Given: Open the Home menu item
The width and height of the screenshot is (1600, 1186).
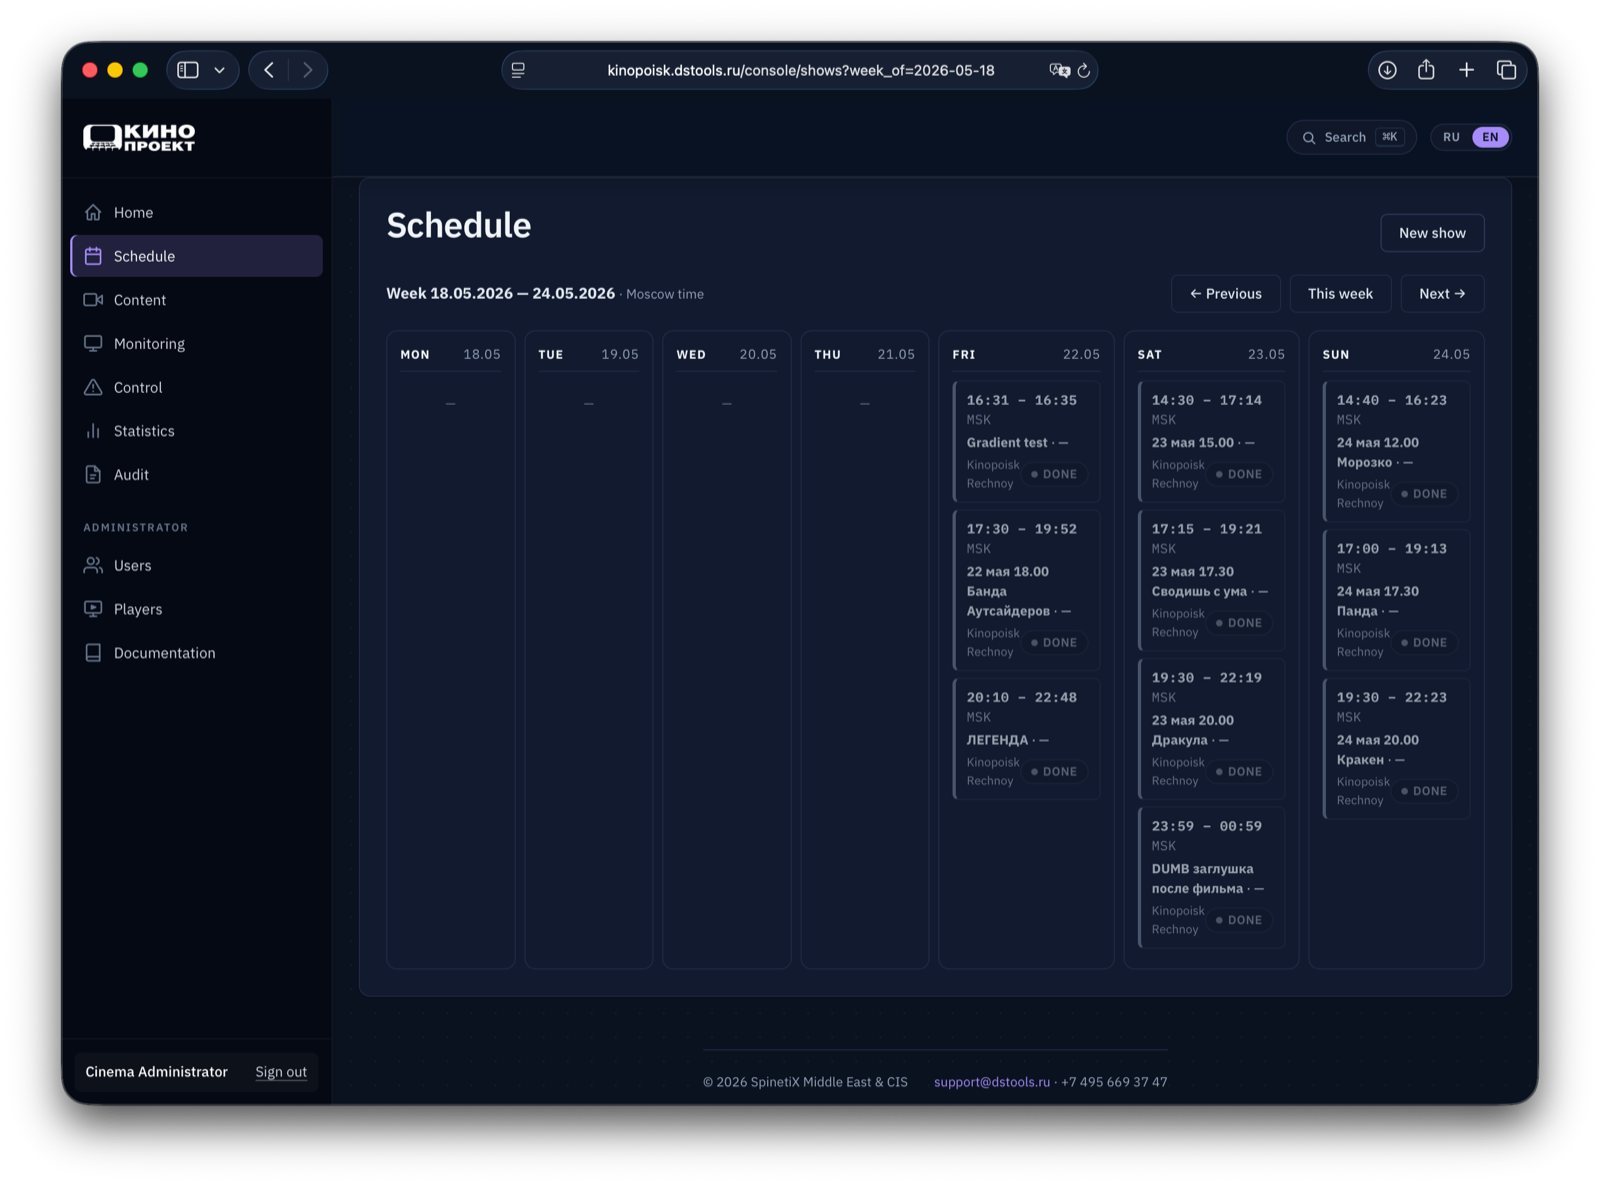Looking at the screenshot, I should pos(197,212).
